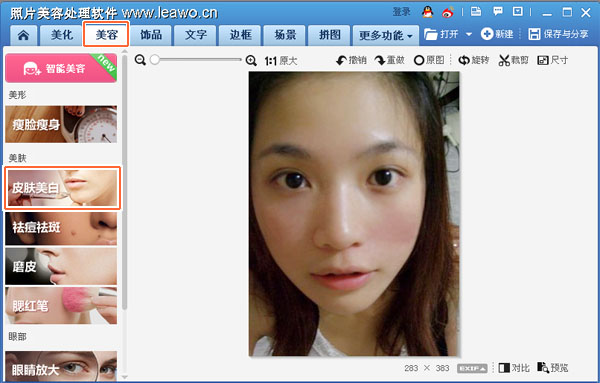Open the 瘦脸瘦身 slimming tool
Screen dimensions: 600x383
(x=61, y=124)
